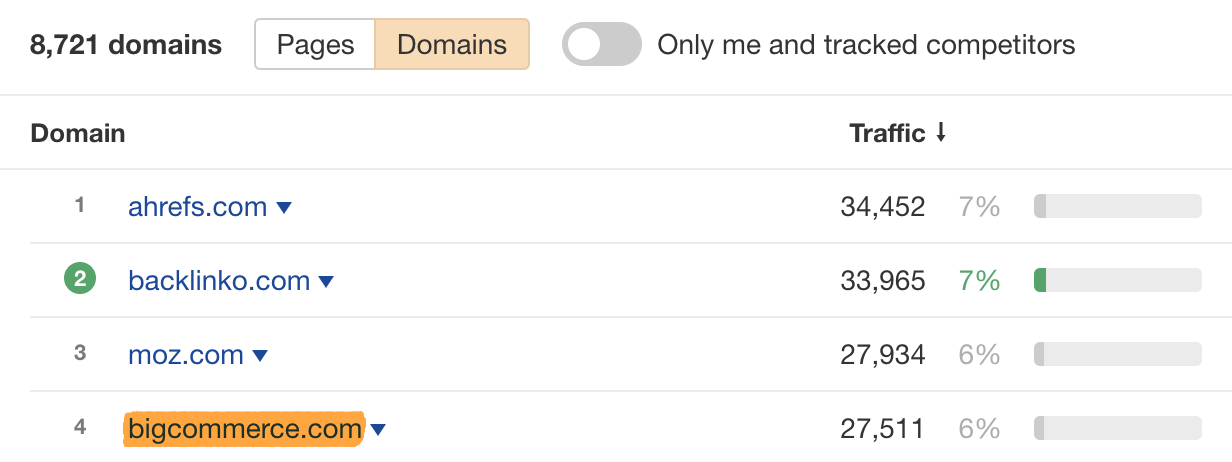
Task: Select the Domains tab
Action: click(x=452, y=45)
